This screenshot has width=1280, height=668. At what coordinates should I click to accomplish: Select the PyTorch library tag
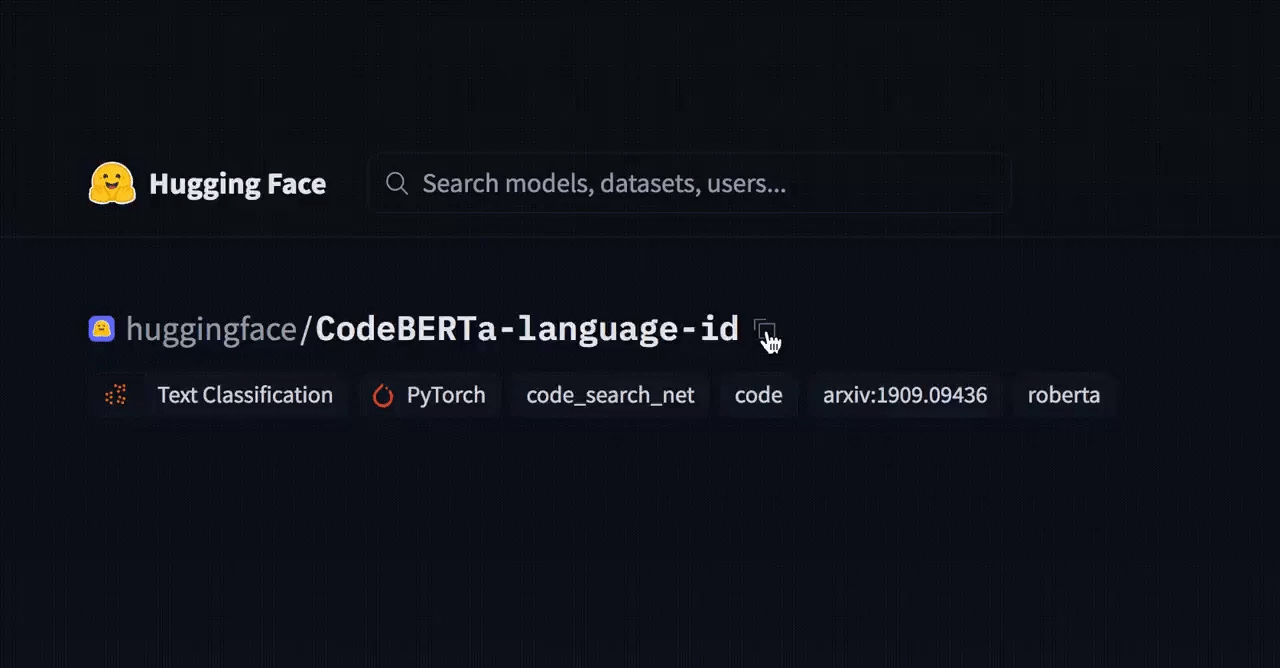(x=429, y=395)
